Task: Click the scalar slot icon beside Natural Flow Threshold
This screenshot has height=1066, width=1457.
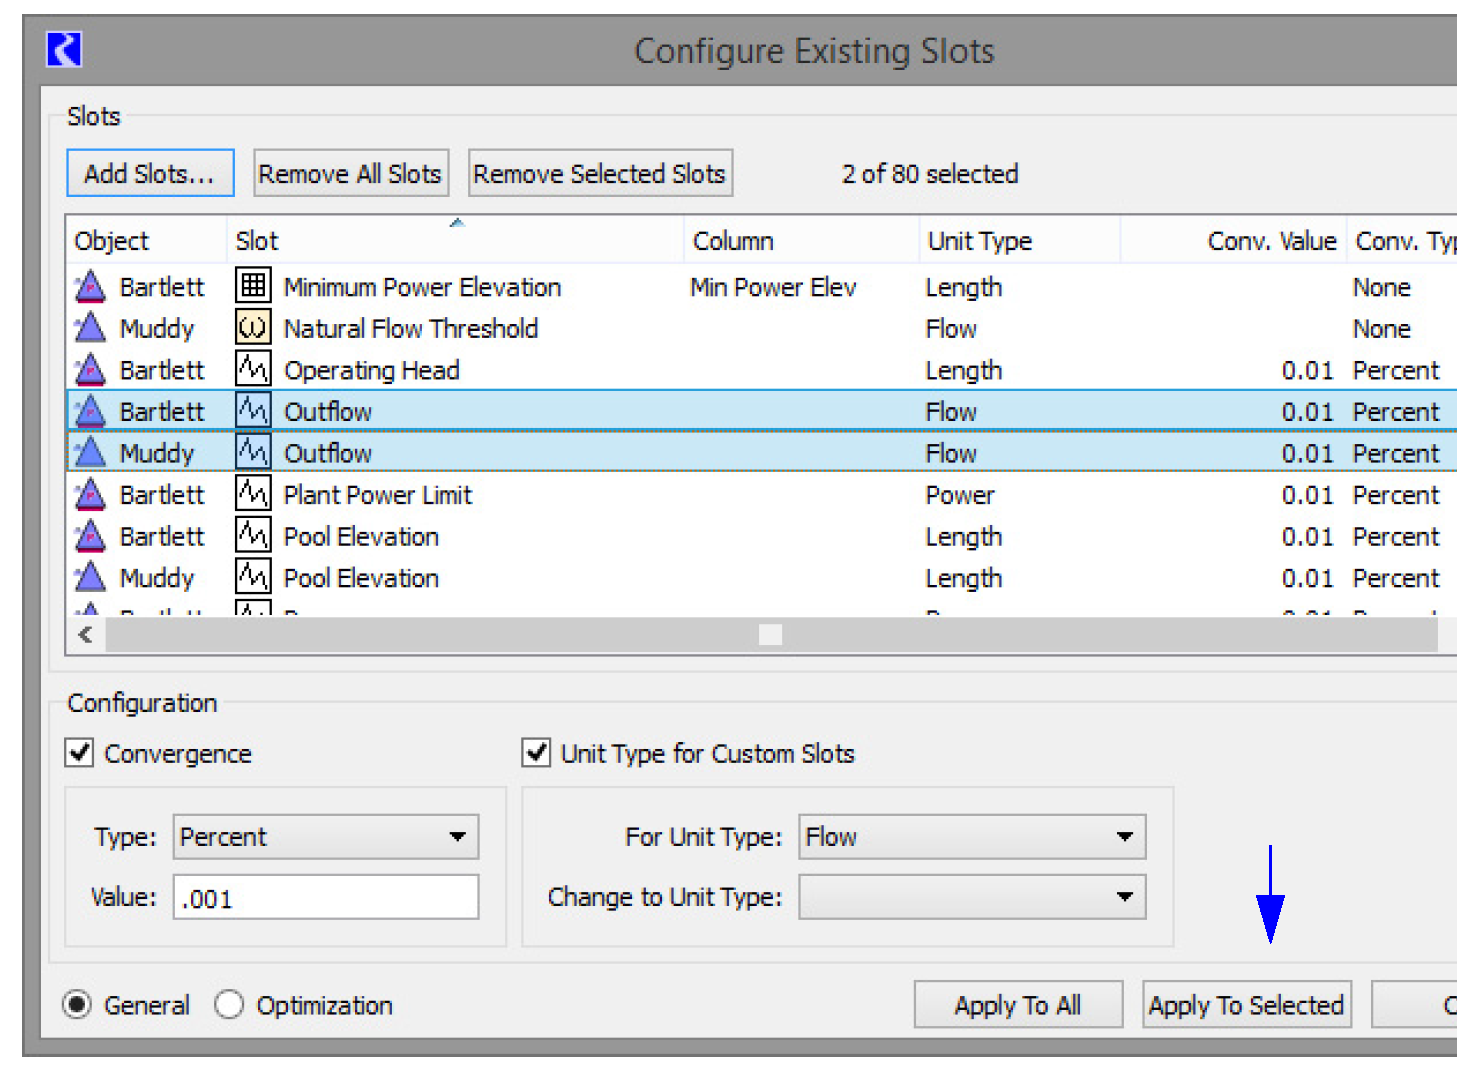Action: point(253,328)
